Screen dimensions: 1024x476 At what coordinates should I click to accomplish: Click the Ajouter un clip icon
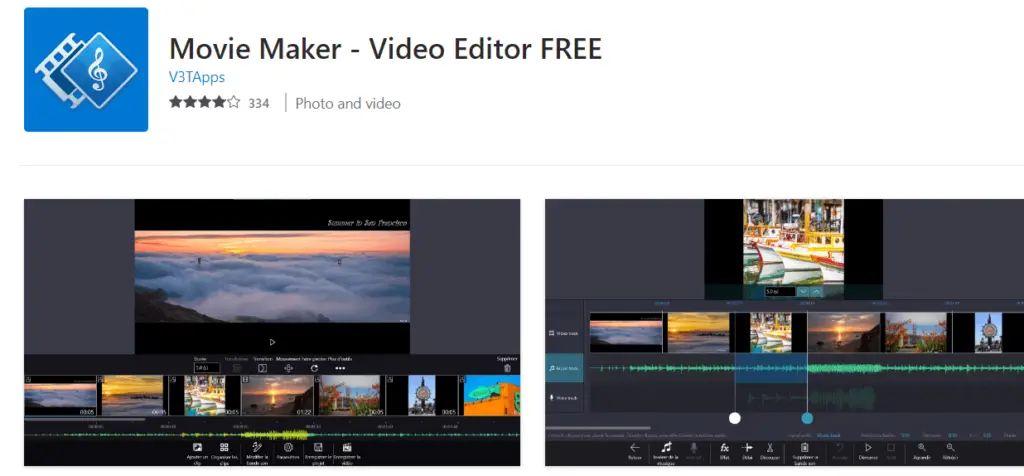tap(197, 448)
